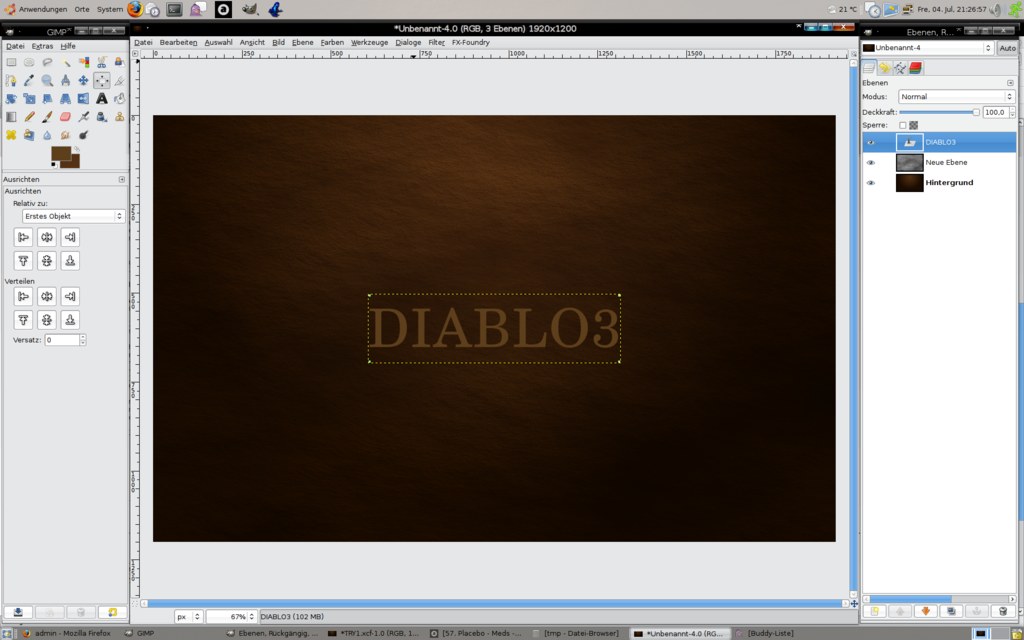
Task: Open the Datei menu in image window
Action: (143, 42)
